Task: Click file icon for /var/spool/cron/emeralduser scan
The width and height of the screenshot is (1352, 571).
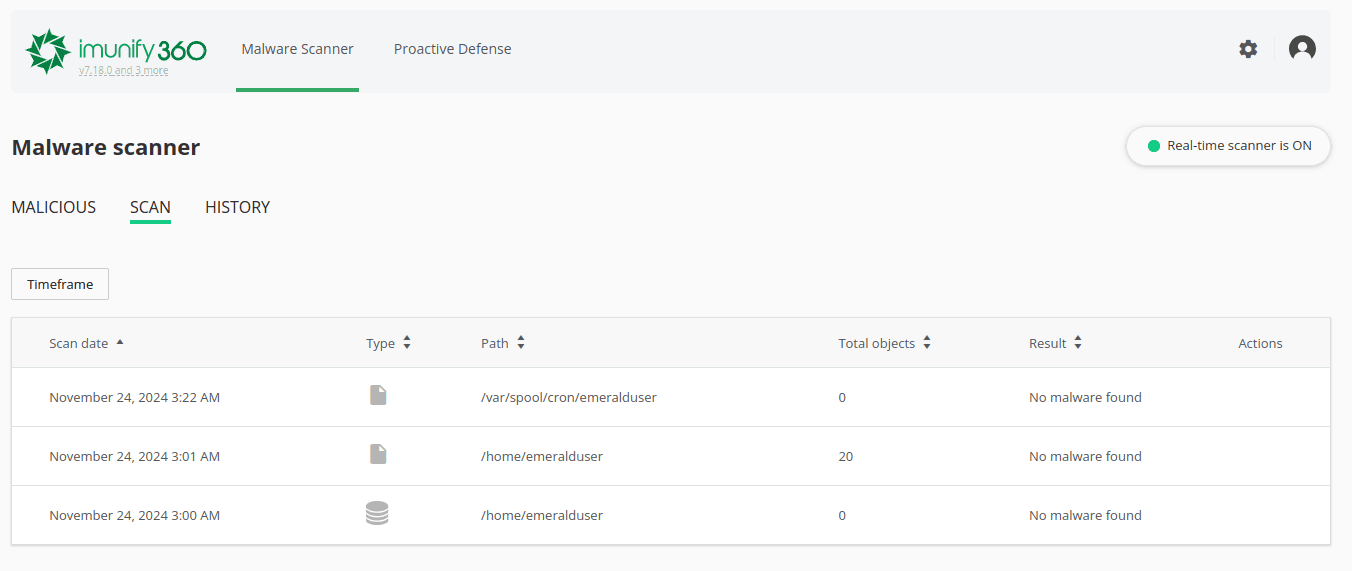Action: pos(377,396)
